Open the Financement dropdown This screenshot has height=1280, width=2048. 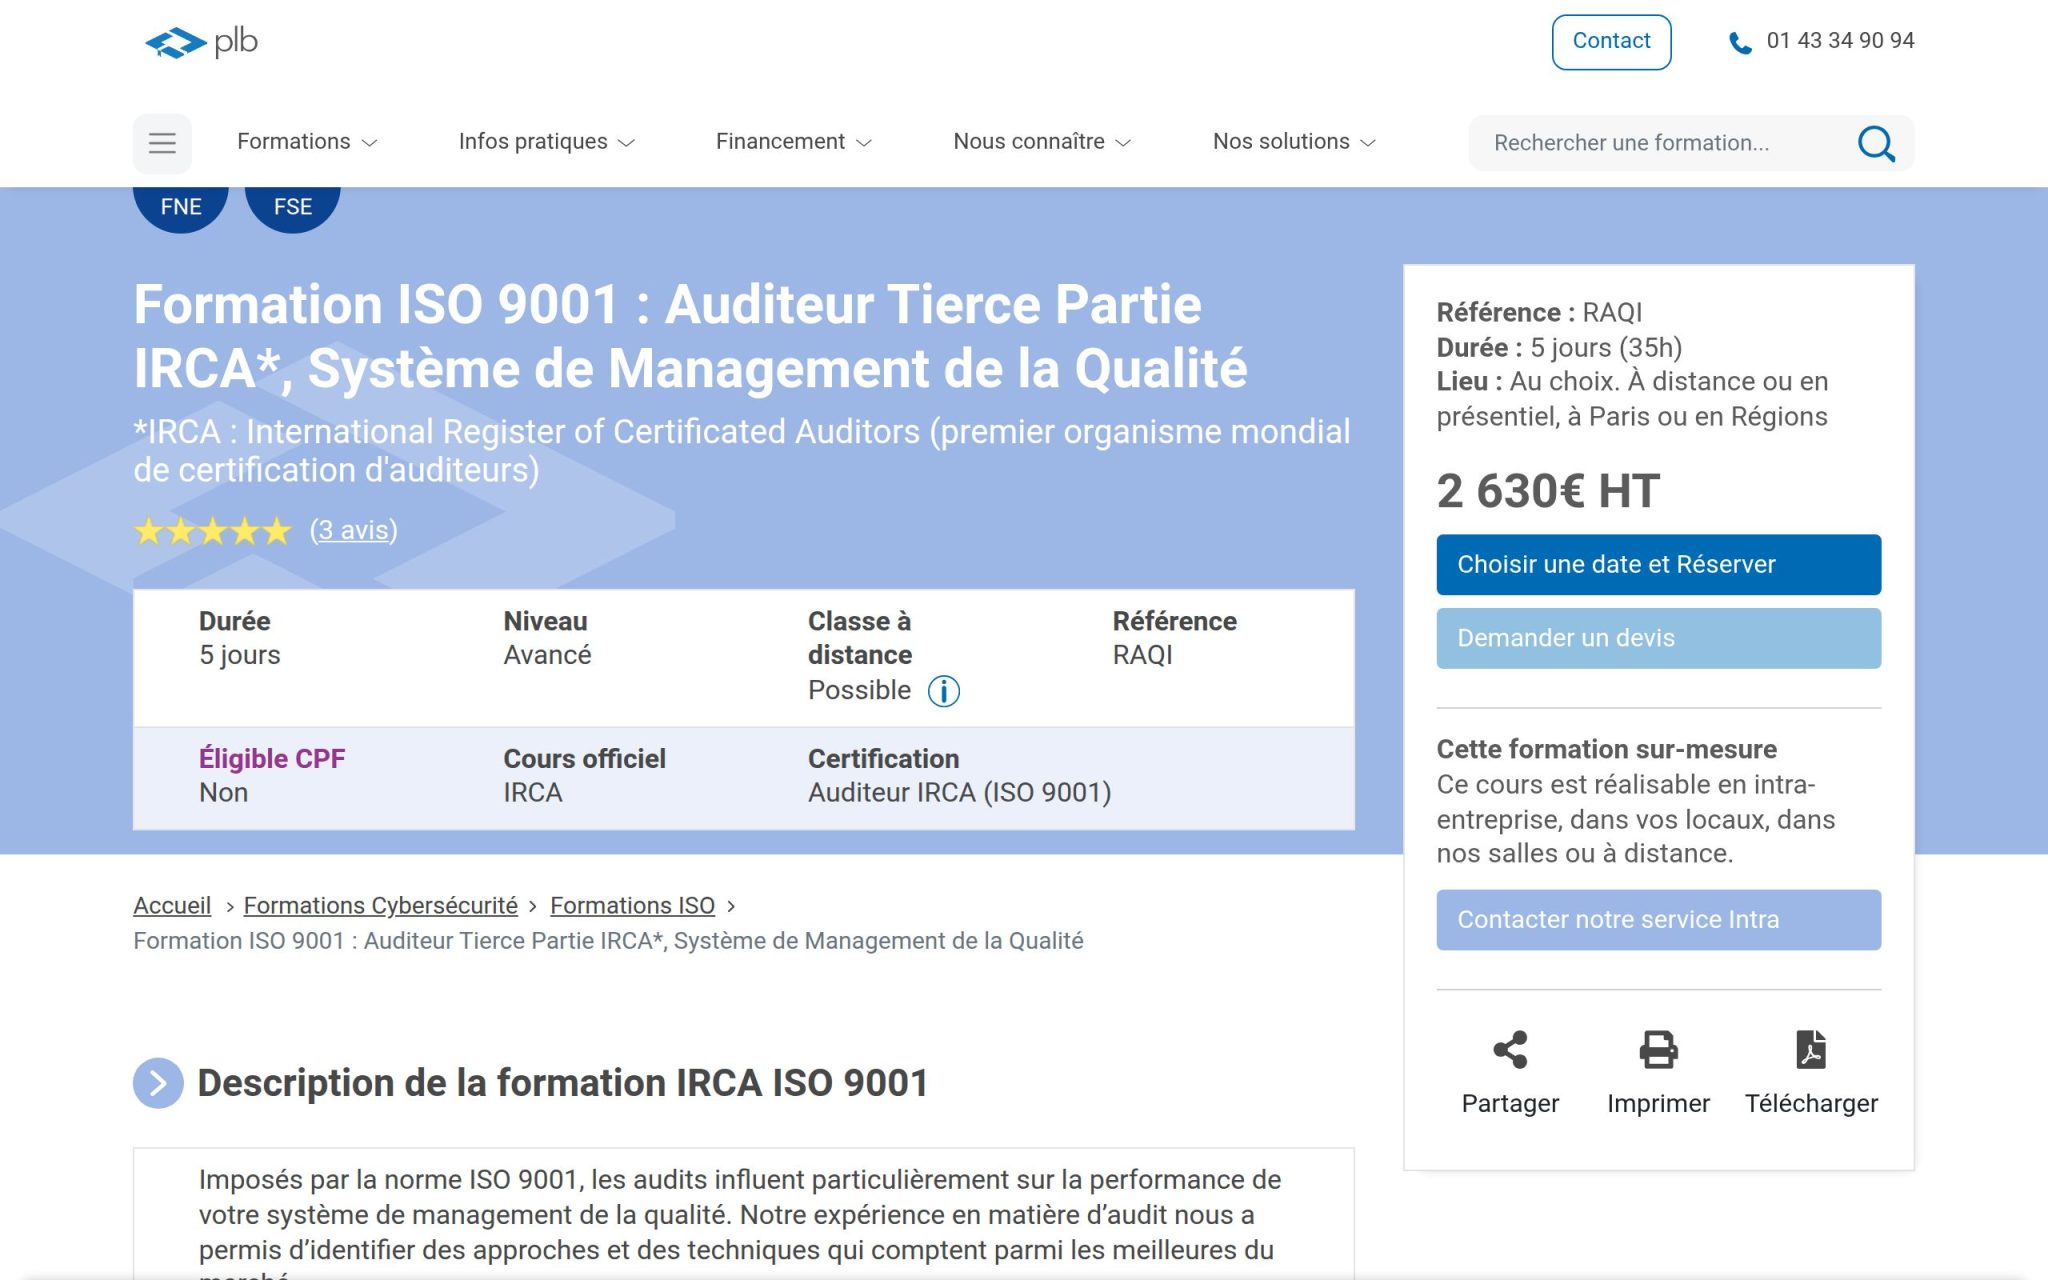(x=793, y=142)
